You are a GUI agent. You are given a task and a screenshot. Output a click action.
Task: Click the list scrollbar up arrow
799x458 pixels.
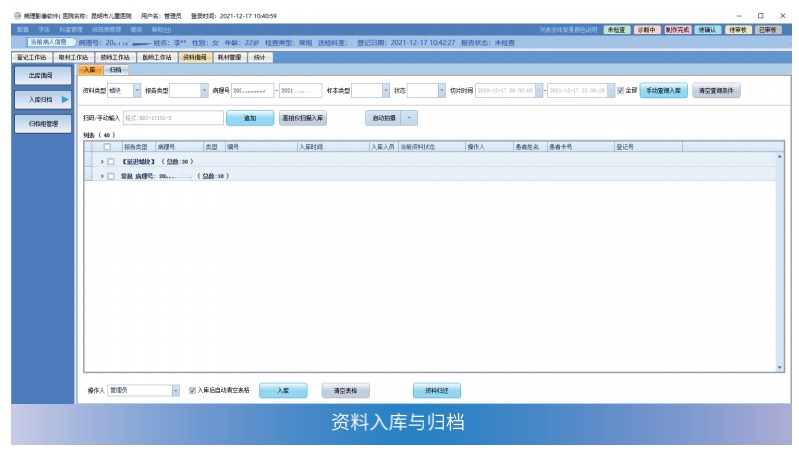pos(780,156)
